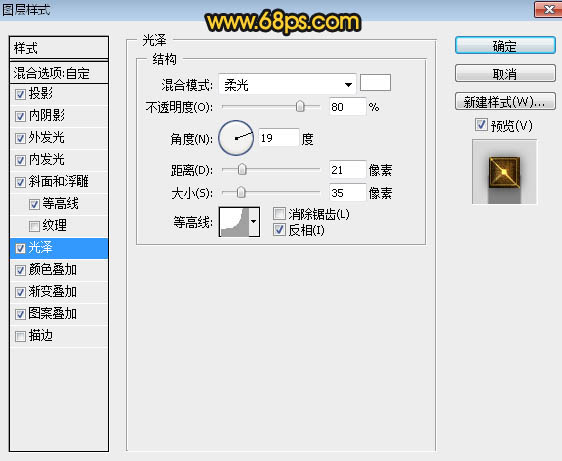This screenshot has width=562, height=461.
Task: Uncheck the 内发光 inner glow checkbox
Action: tap(20, 160)
